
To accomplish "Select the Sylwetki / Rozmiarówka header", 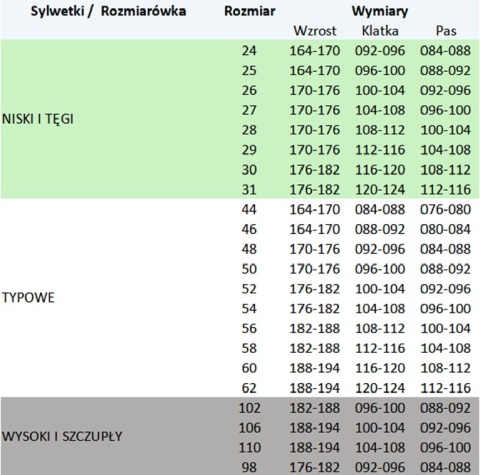I will pos(108,11).
